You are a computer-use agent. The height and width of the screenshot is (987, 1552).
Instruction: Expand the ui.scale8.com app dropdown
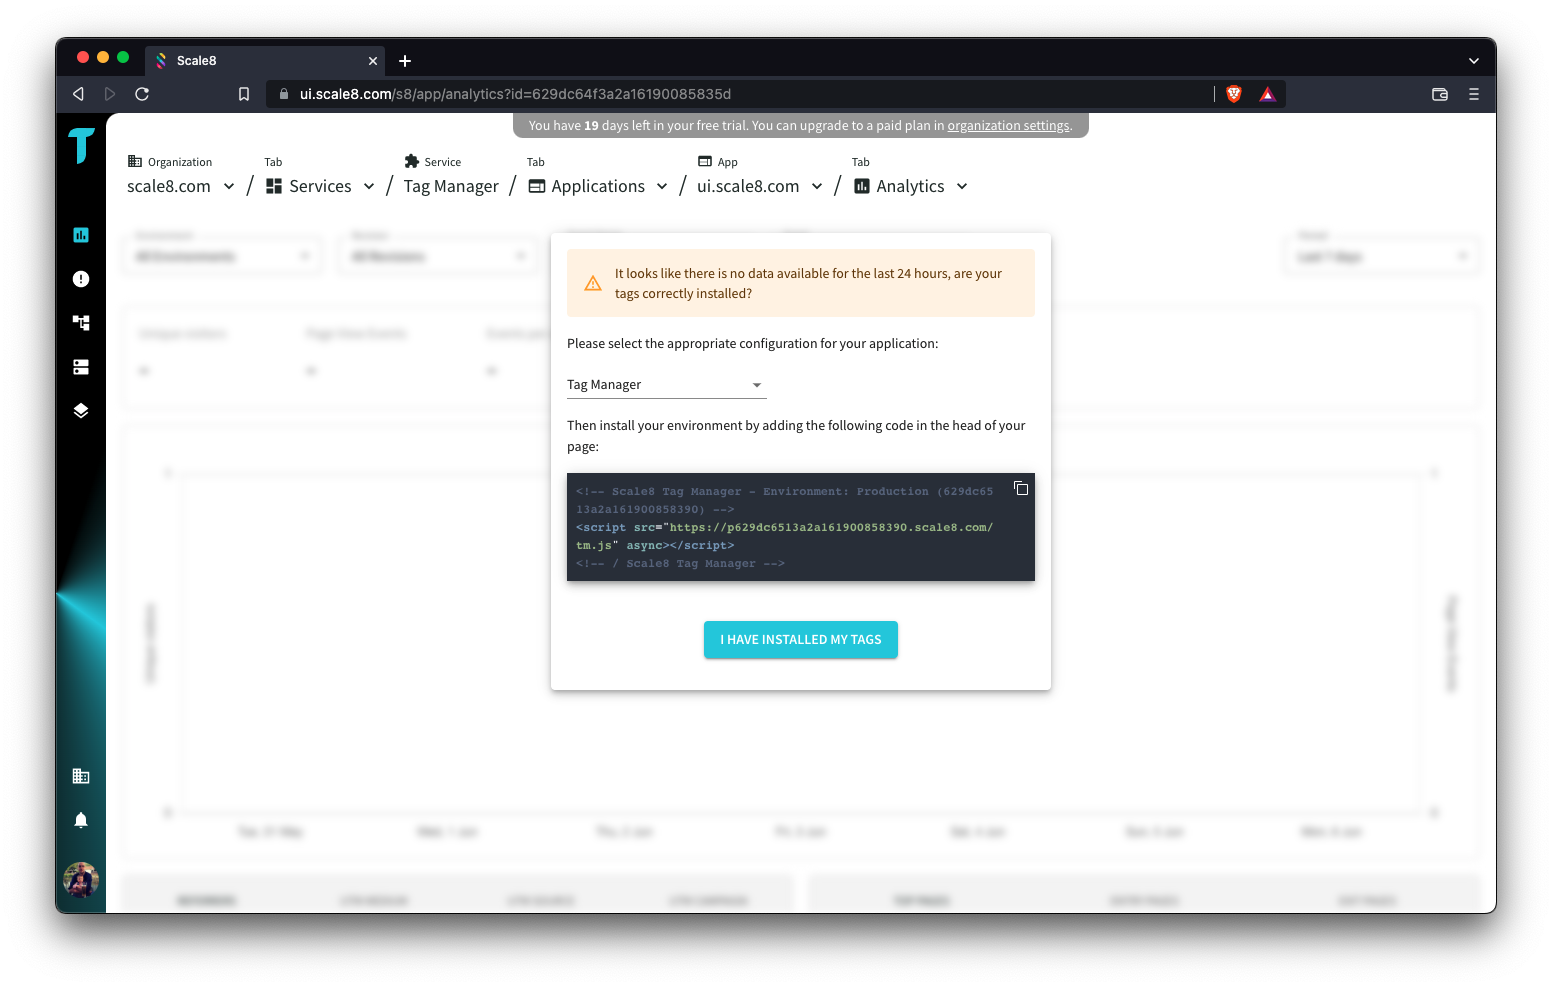(x=817, y=187)
